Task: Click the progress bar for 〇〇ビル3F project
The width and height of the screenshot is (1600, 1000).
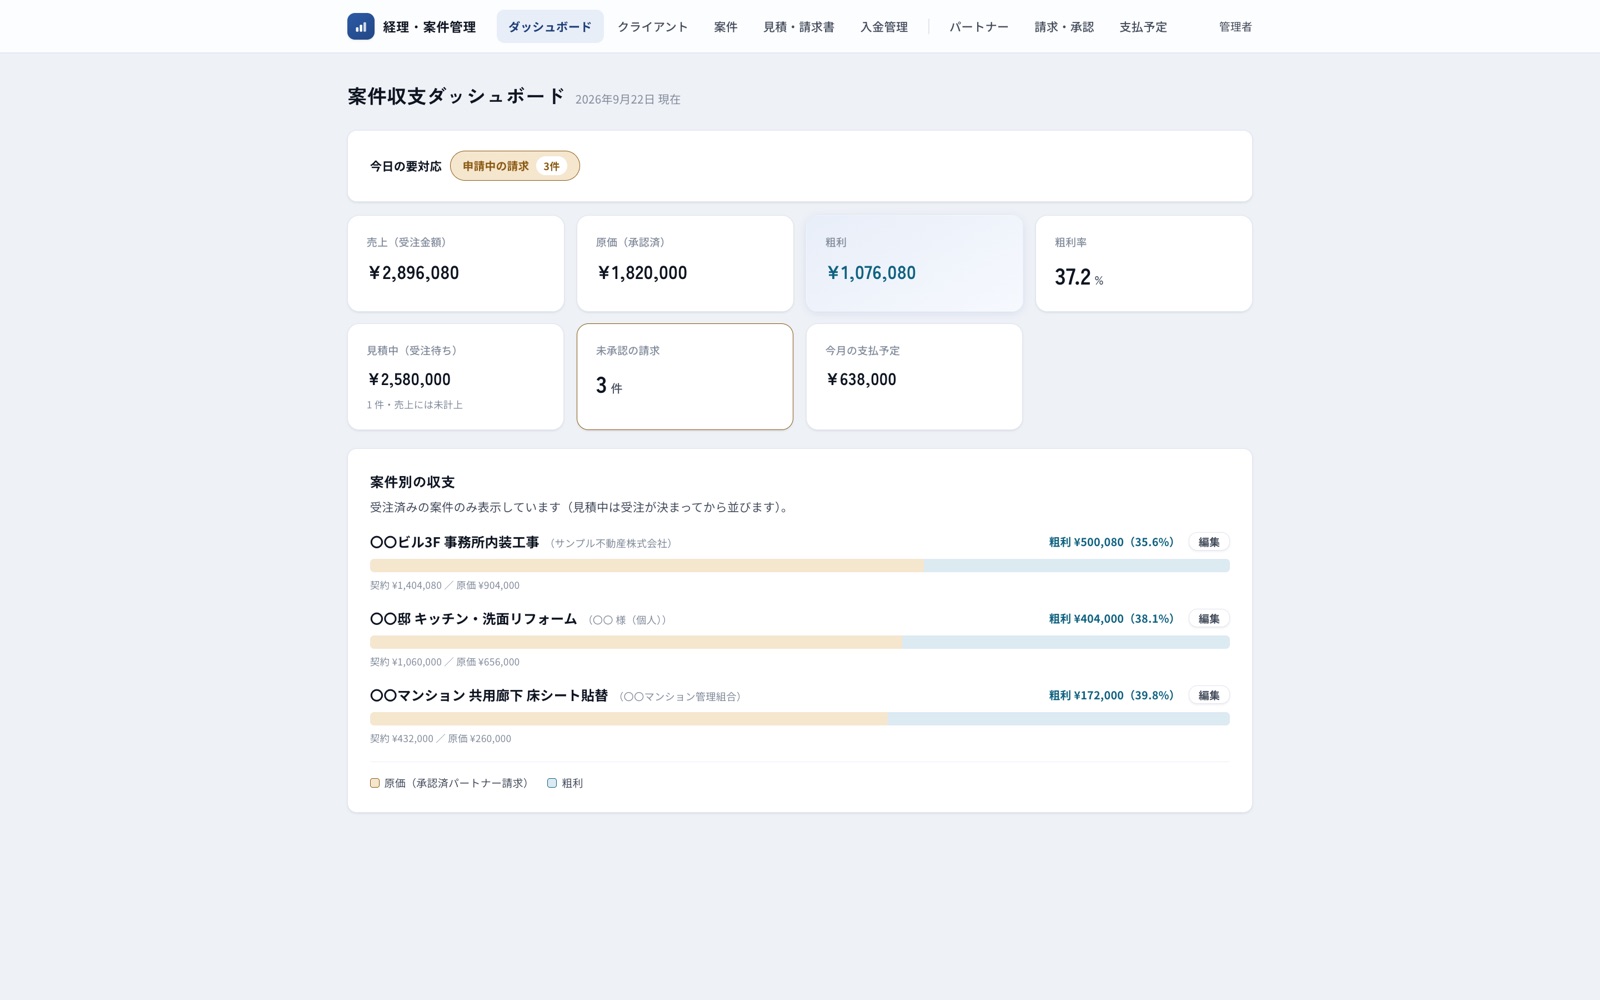Action: 800,566
